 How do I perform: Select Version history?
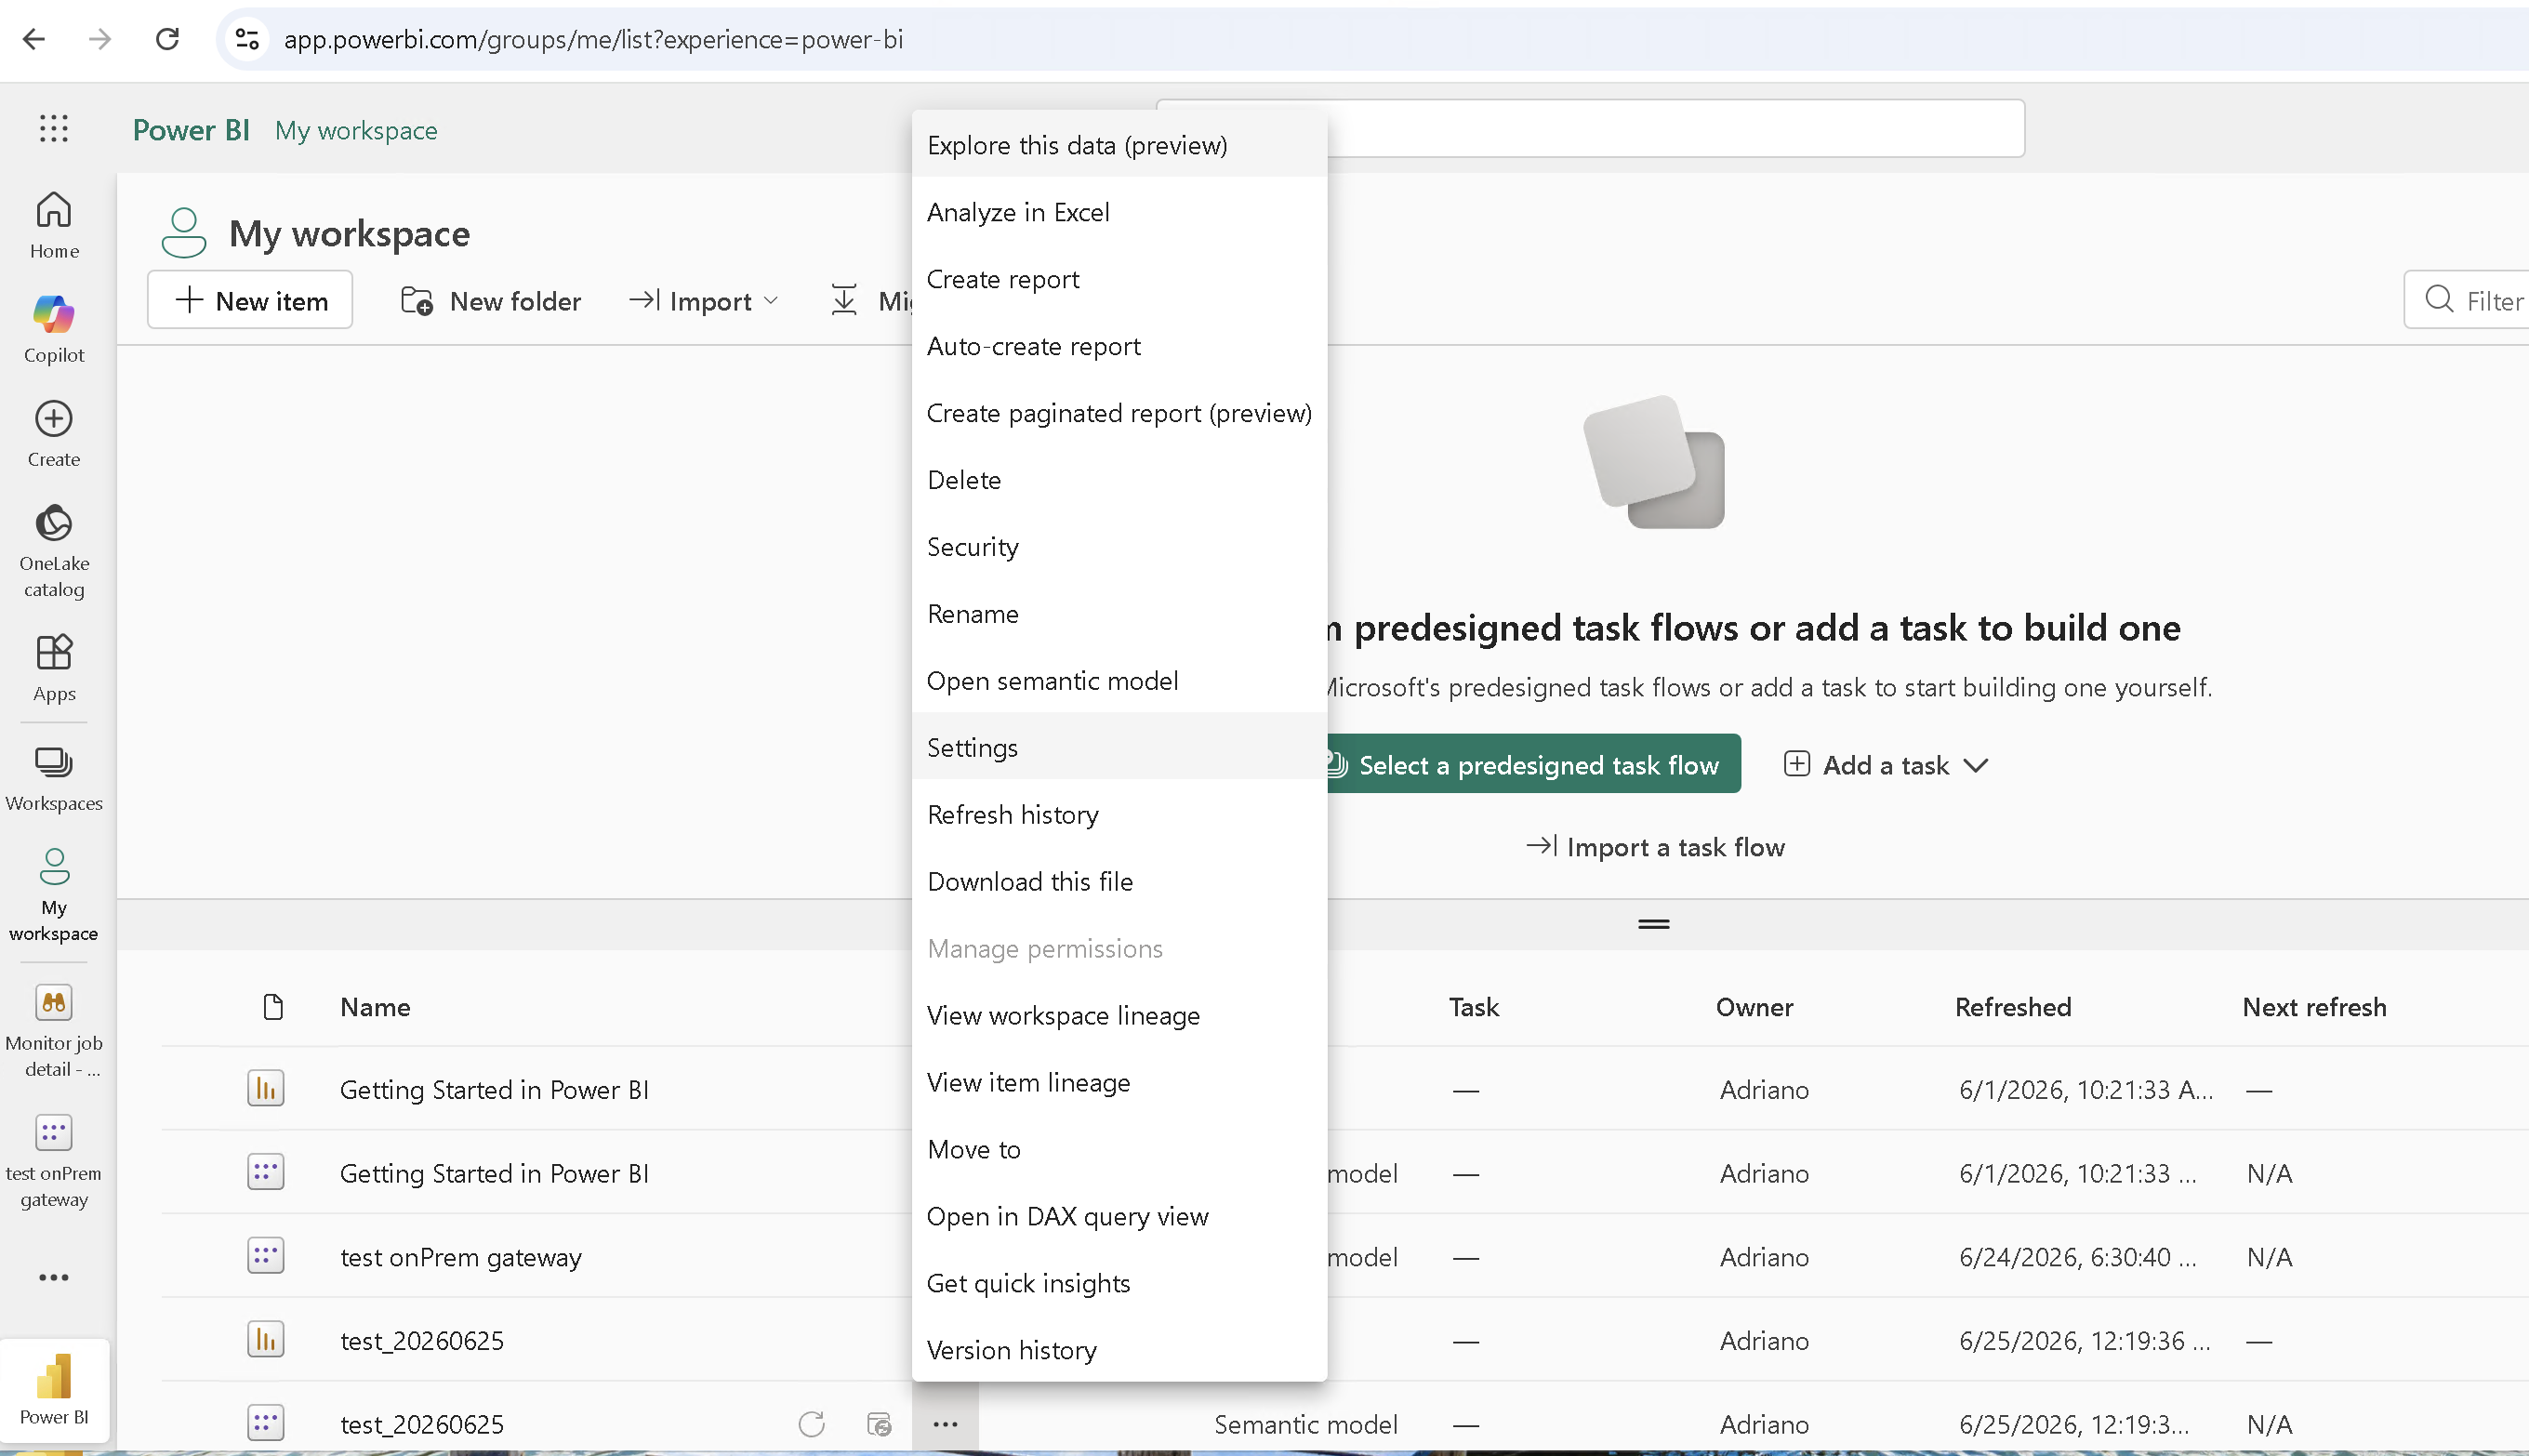tap(1119, 1350)
